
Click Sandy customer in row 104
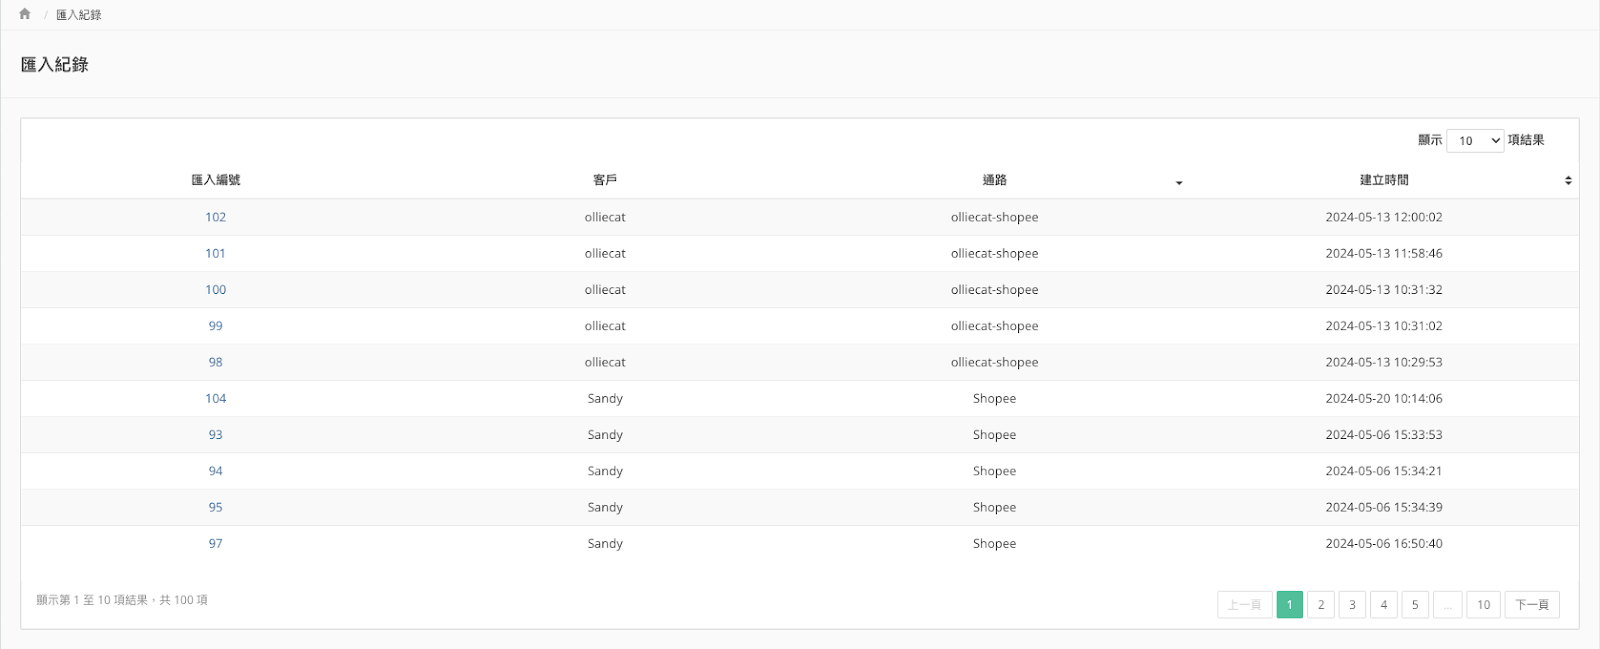(605, 398)
